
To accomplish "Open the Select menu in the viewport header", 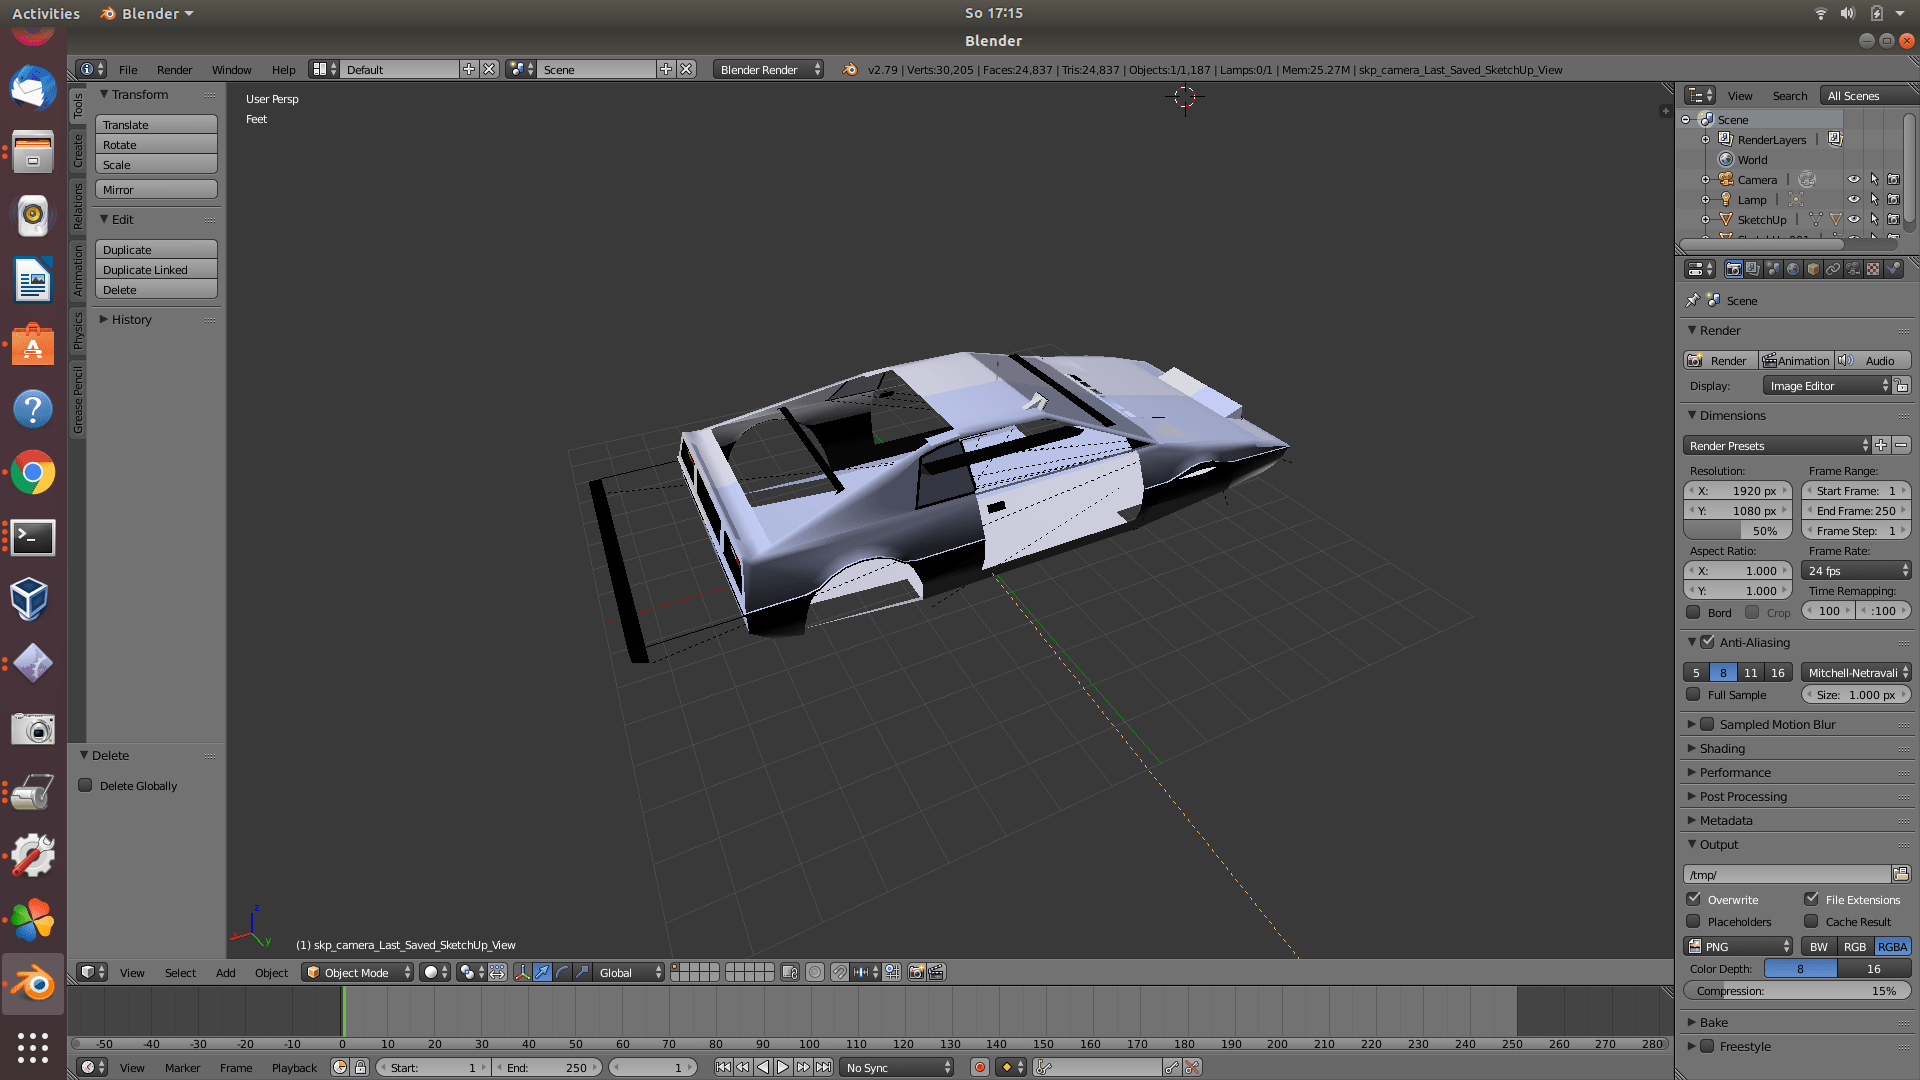I will click(180, 972).
